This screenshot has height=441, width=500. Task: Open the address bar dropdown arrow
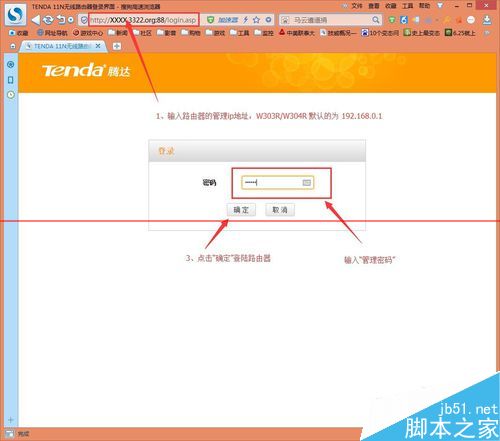click(x=268, y=20)
